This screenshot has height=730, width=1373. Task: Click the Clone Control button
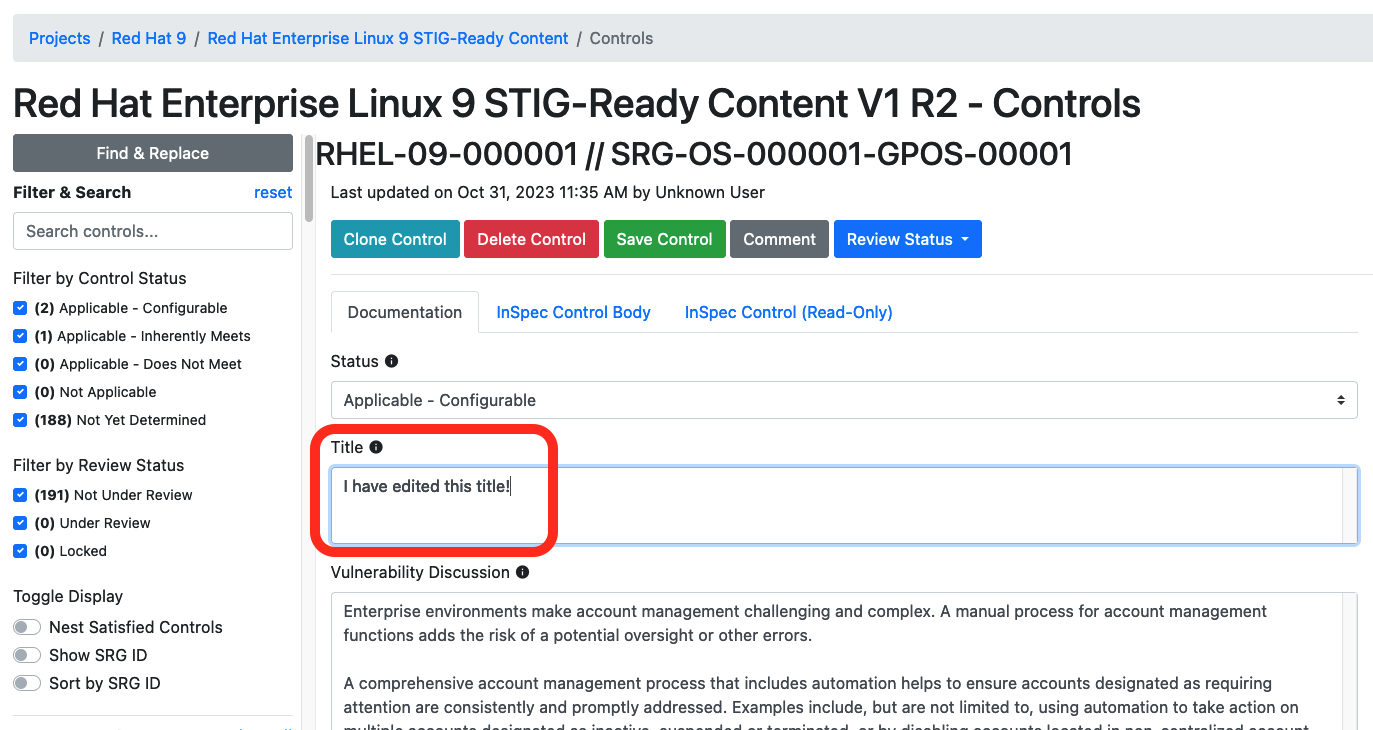(395, 239)
